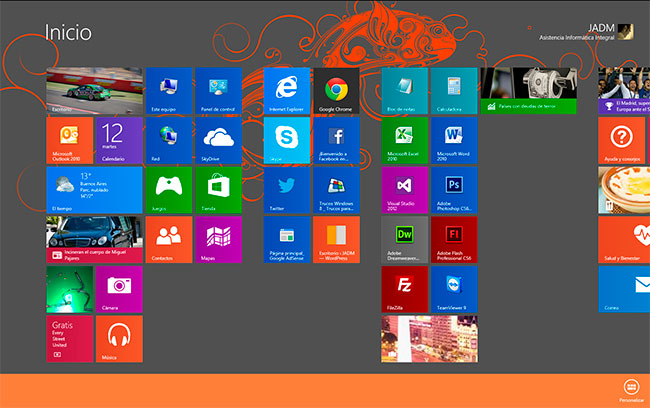Image resolution: width=650 pixels, height=408 pixels.
Task: Open the FileZilla tile
Action: 405,289
